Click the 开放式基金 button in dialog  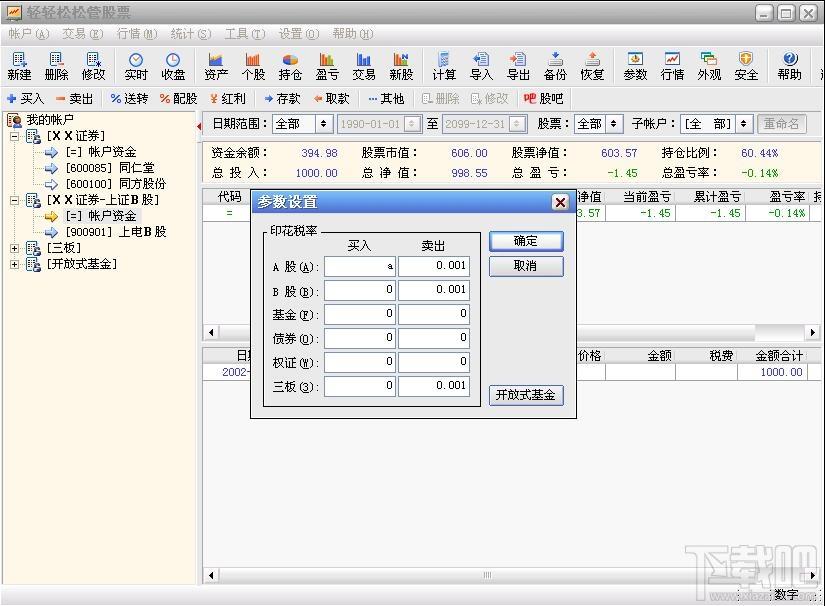[526, 395]
